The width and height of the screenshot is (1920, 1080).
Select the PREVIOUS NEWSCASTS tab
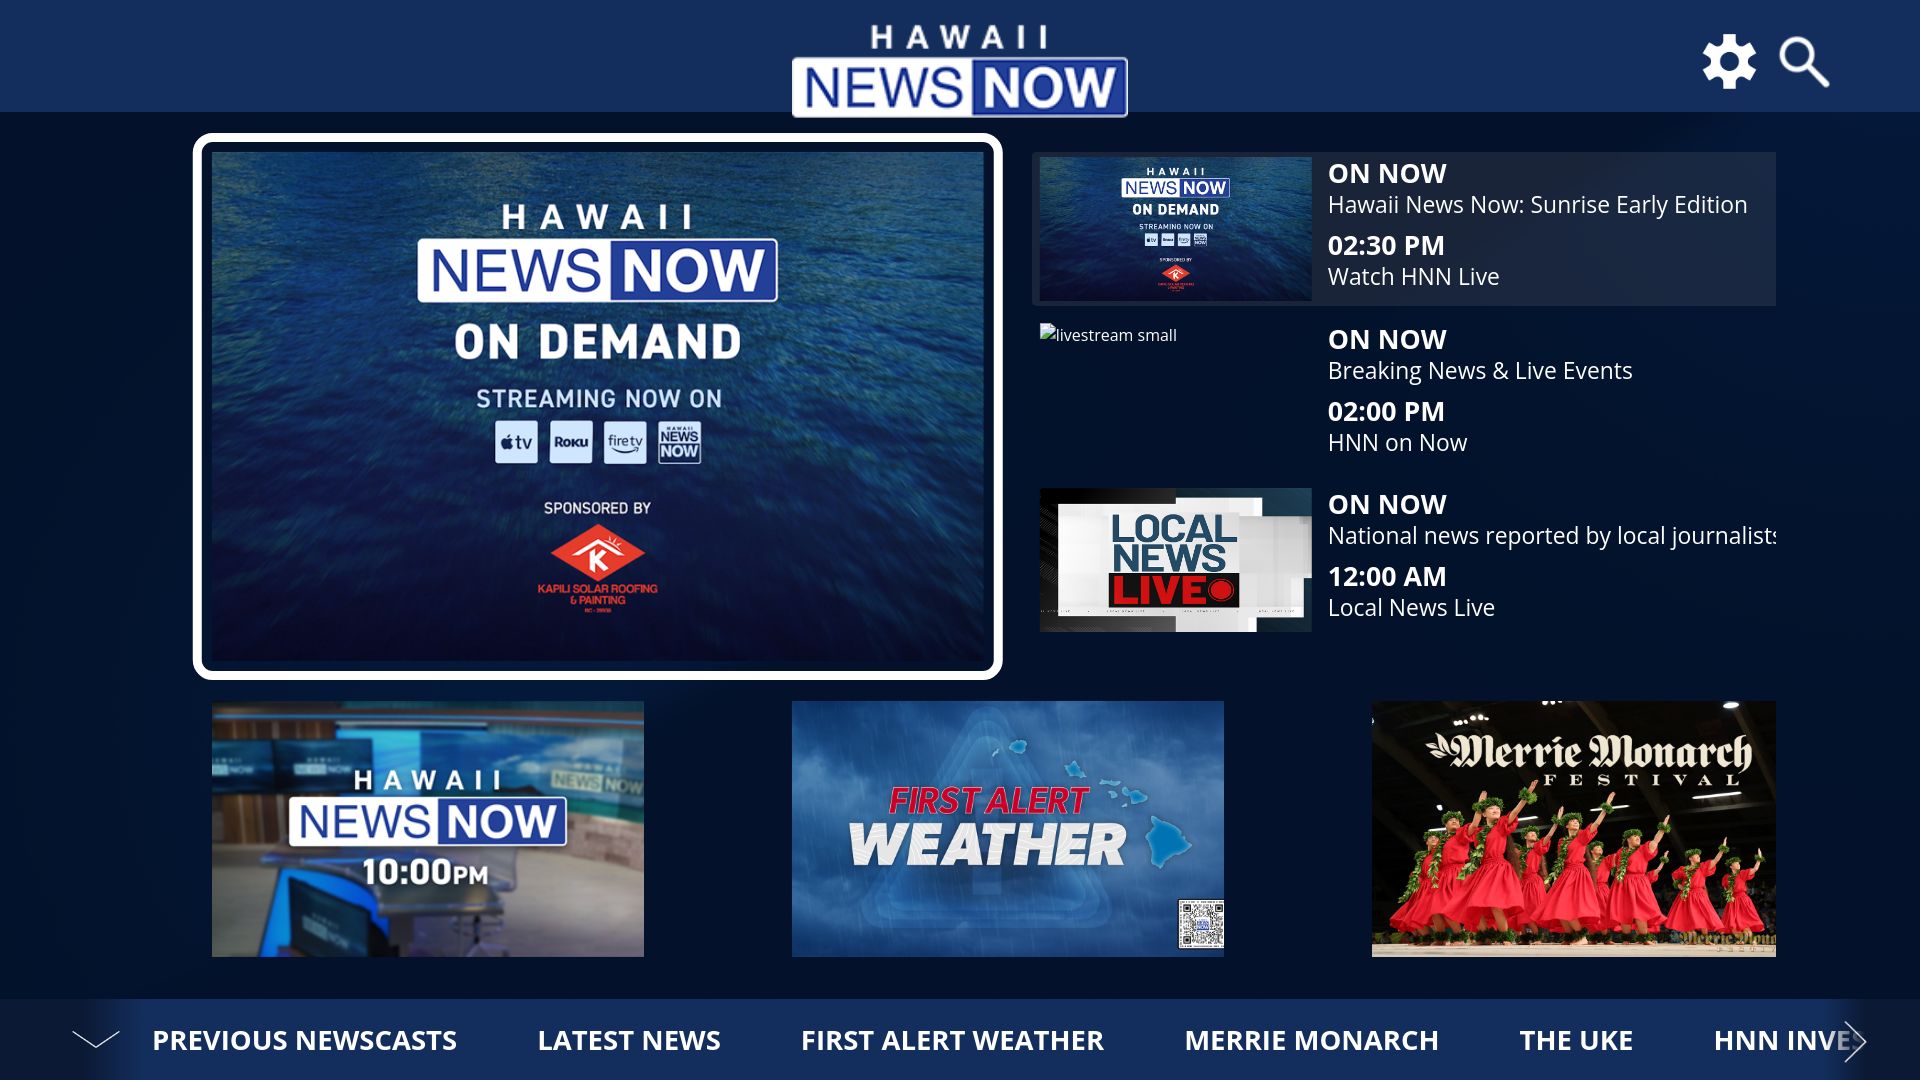point(305,1040)
